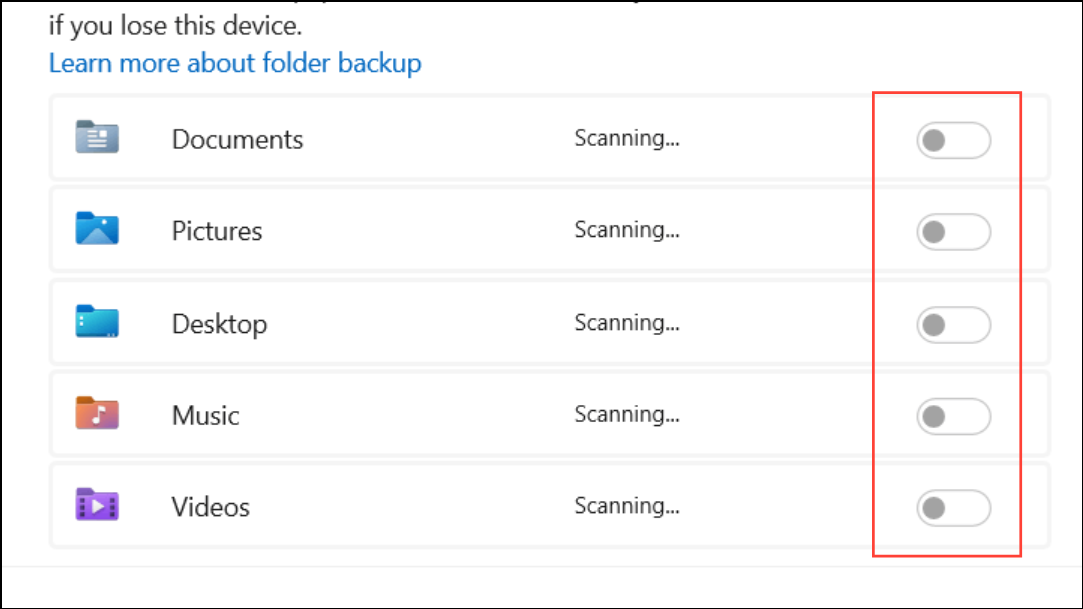
Task: Click Scanning status in Pictures row
Action: (627, 231)
